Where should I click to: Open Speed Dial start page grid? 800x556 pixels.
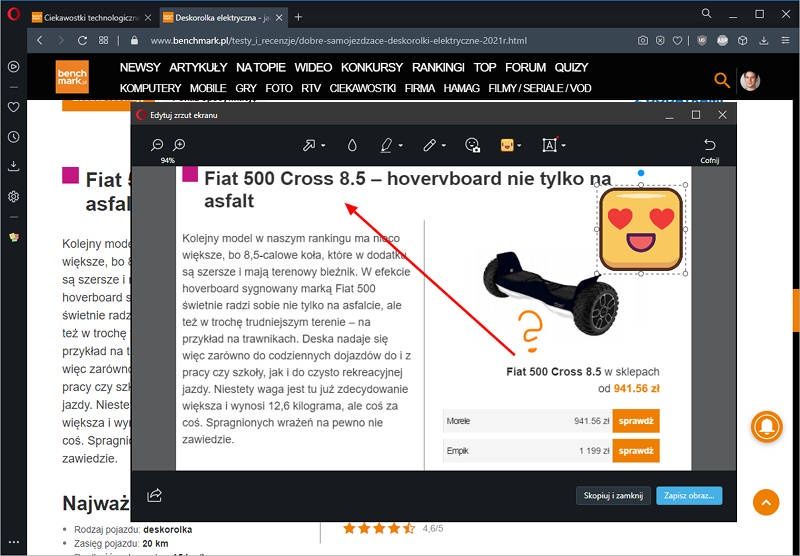(x=104, y=40)
